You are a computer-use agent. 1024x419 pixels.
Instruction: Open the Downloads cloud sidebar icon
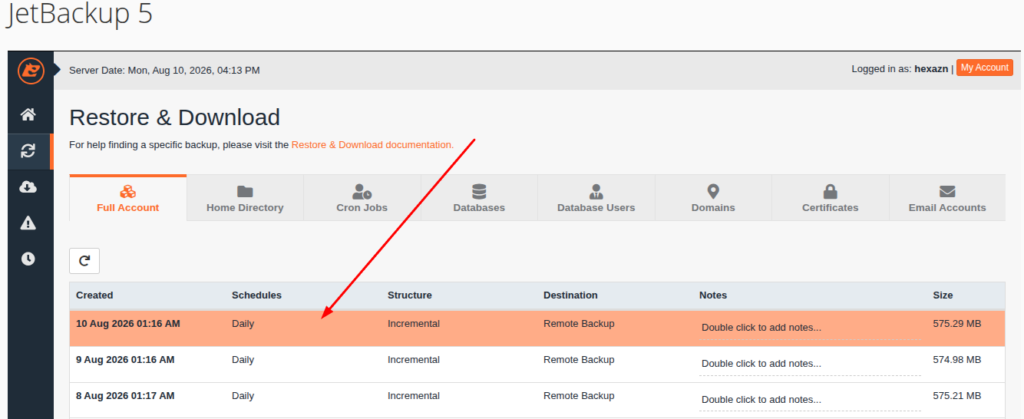coord(27,187)
